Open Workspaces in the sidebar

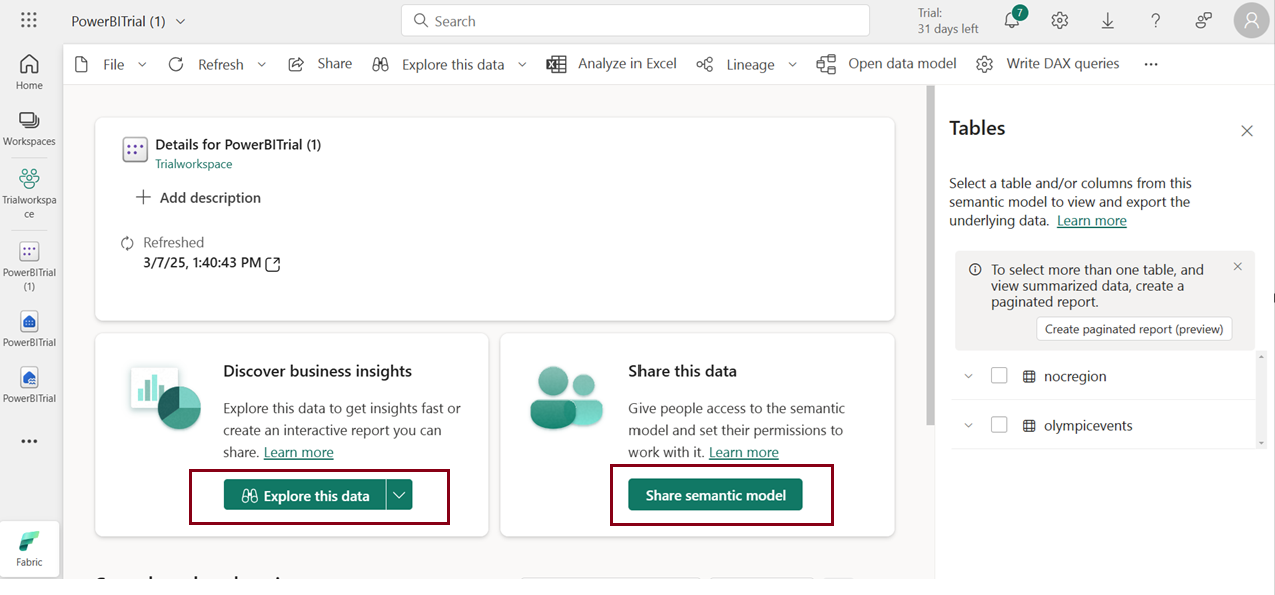(29, 128)
